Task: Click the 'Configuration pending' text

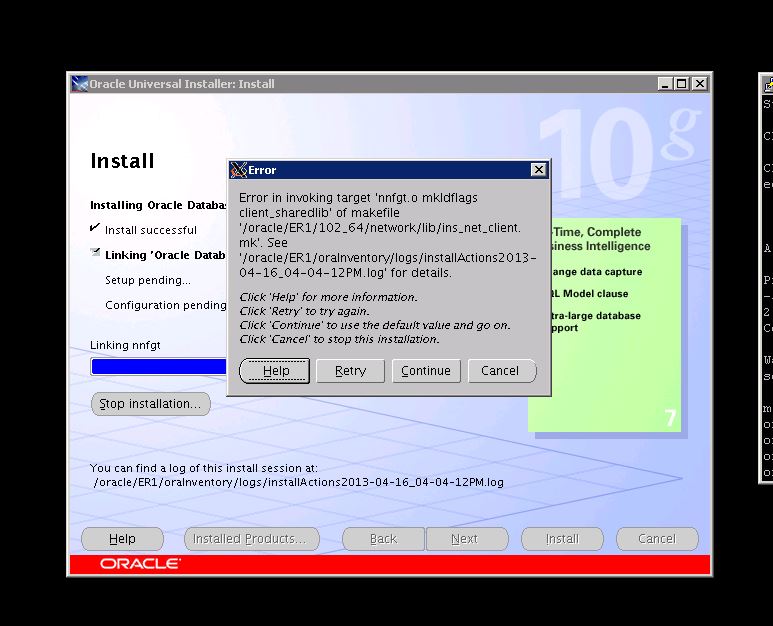Action: [x=166, y=305]
